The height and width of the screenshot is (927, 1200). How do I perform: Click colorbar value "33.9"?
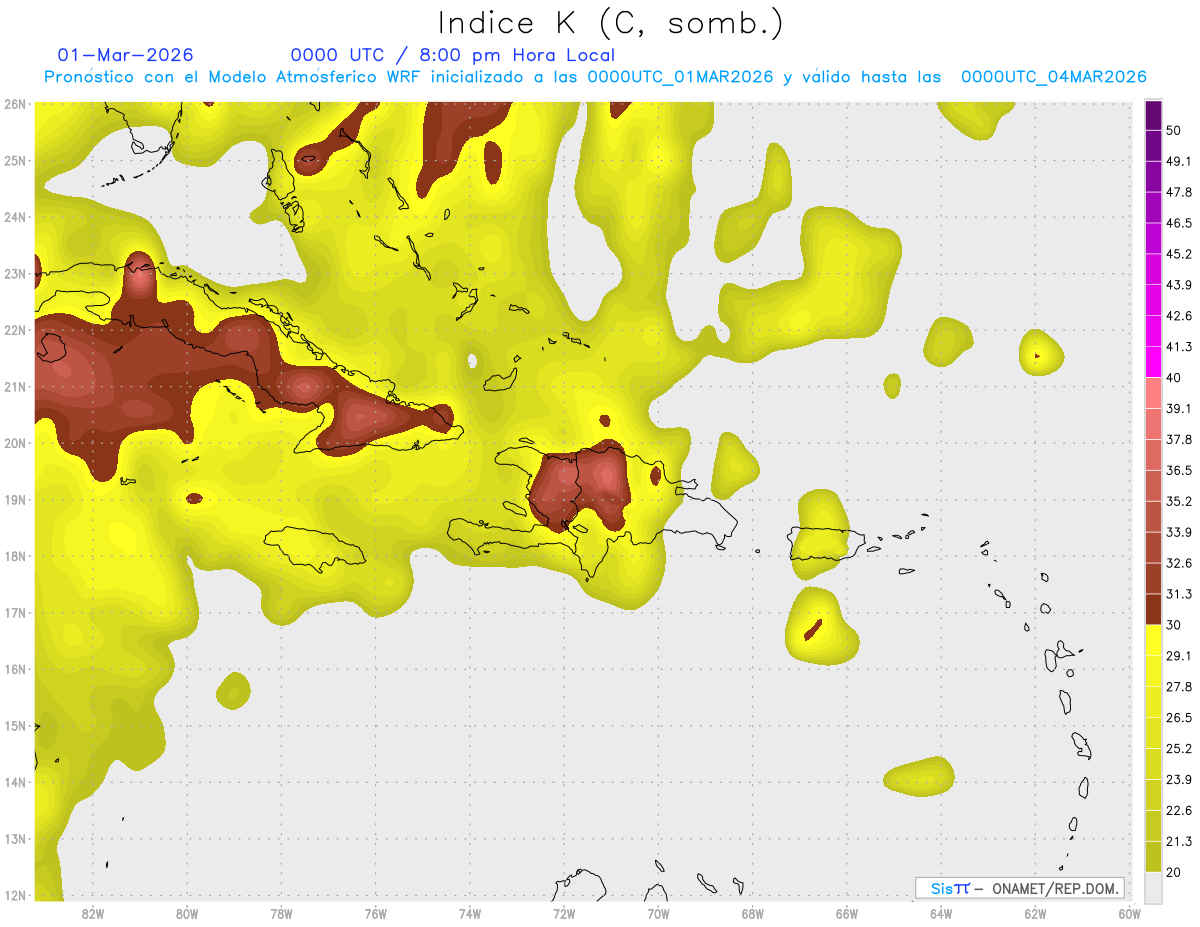(x=1179, y=532)
